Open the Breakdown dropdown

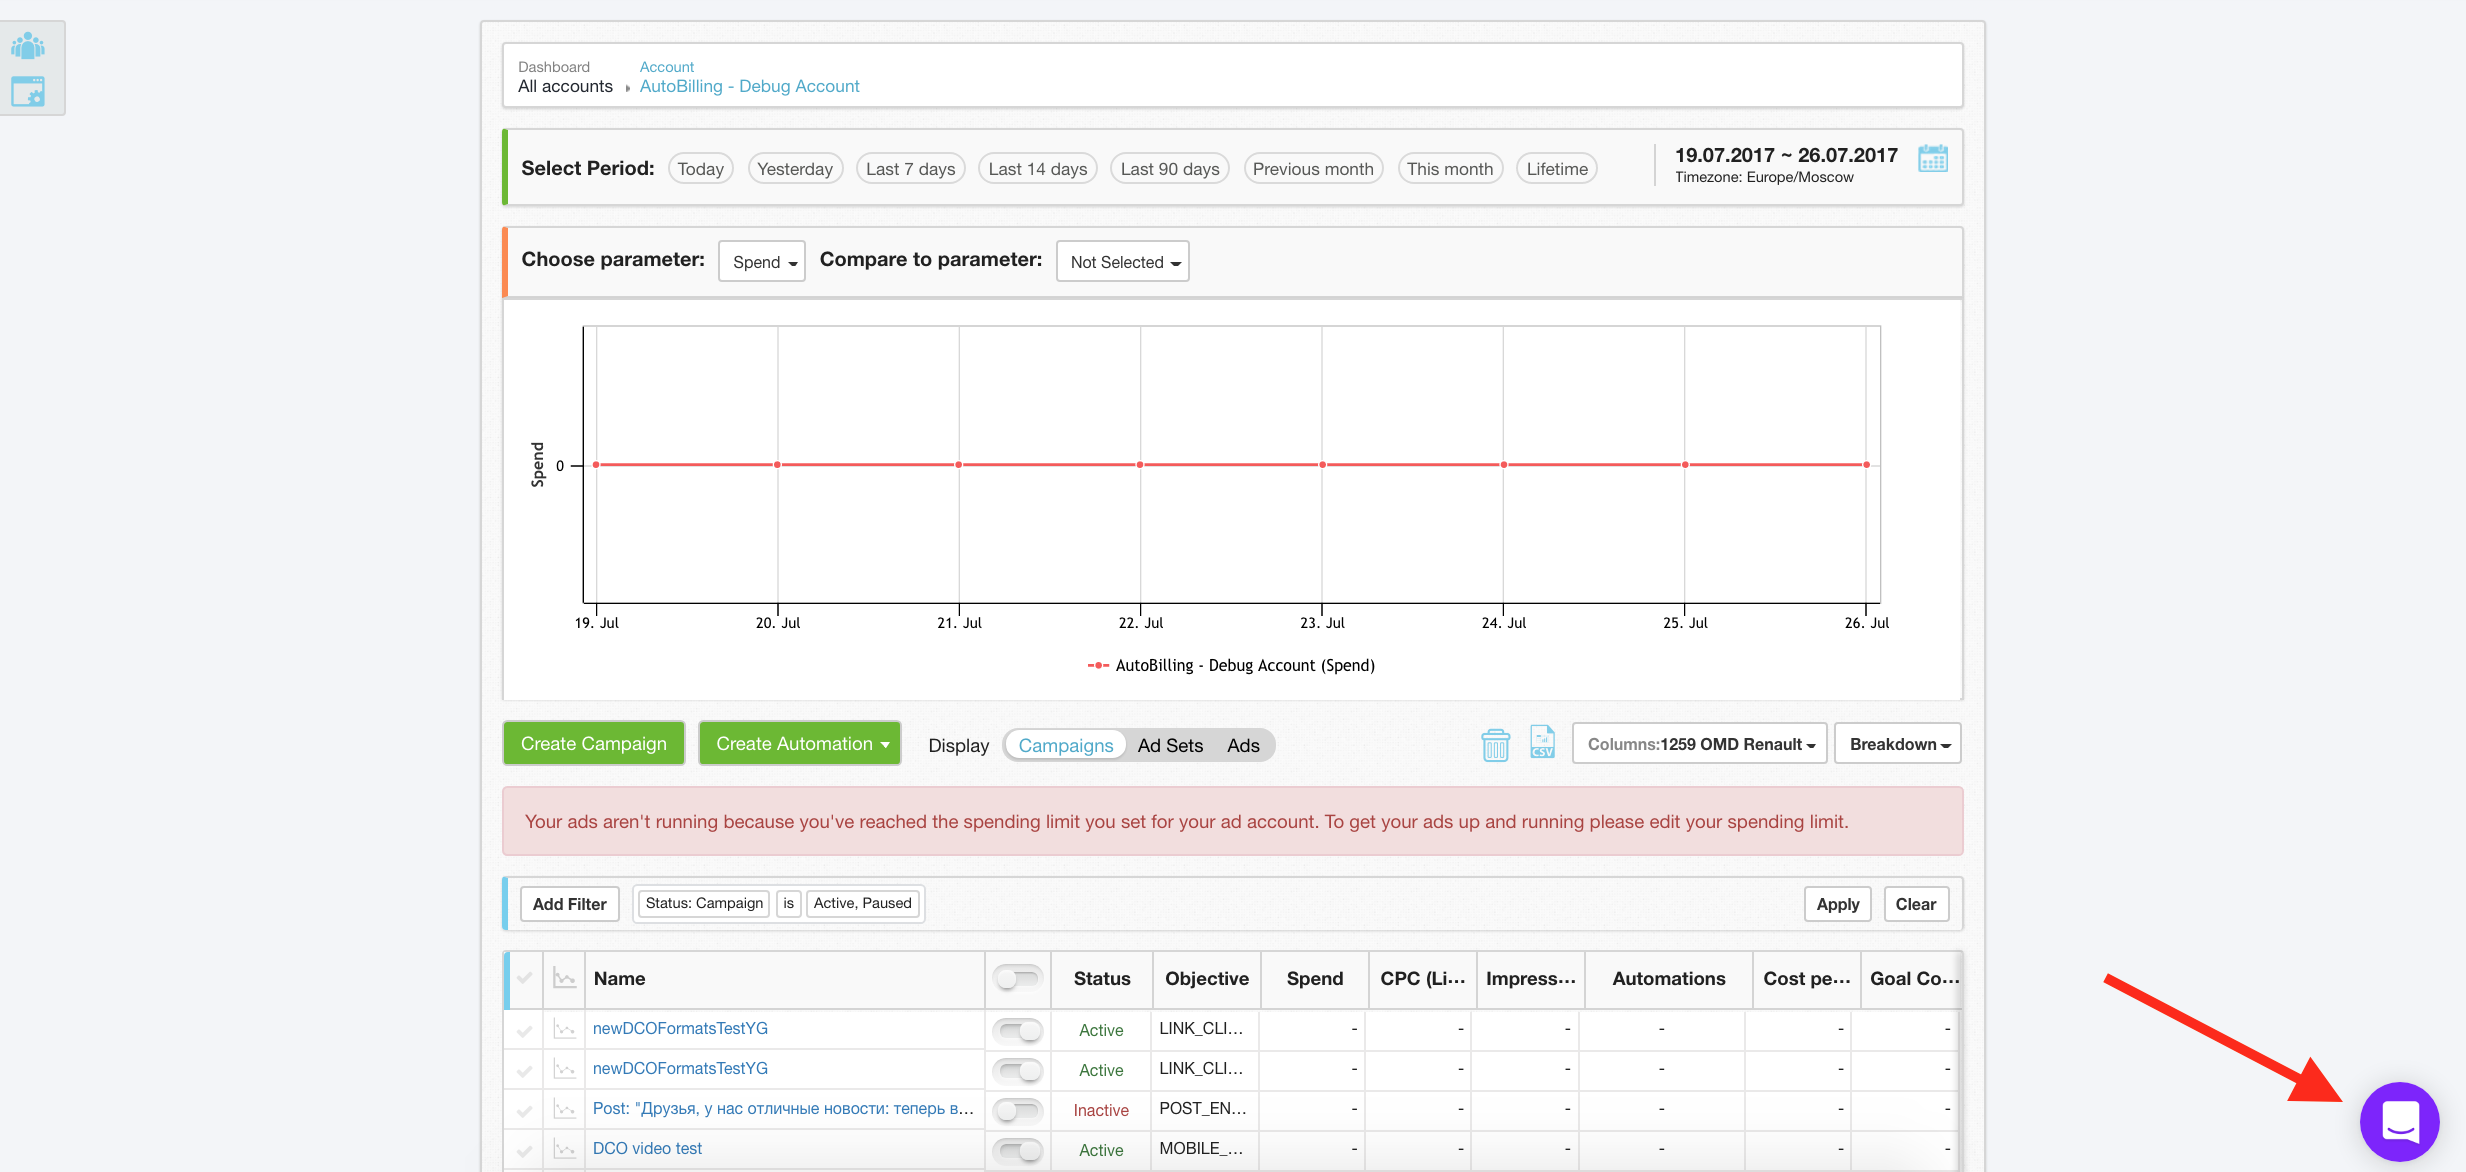point(1898,744)
